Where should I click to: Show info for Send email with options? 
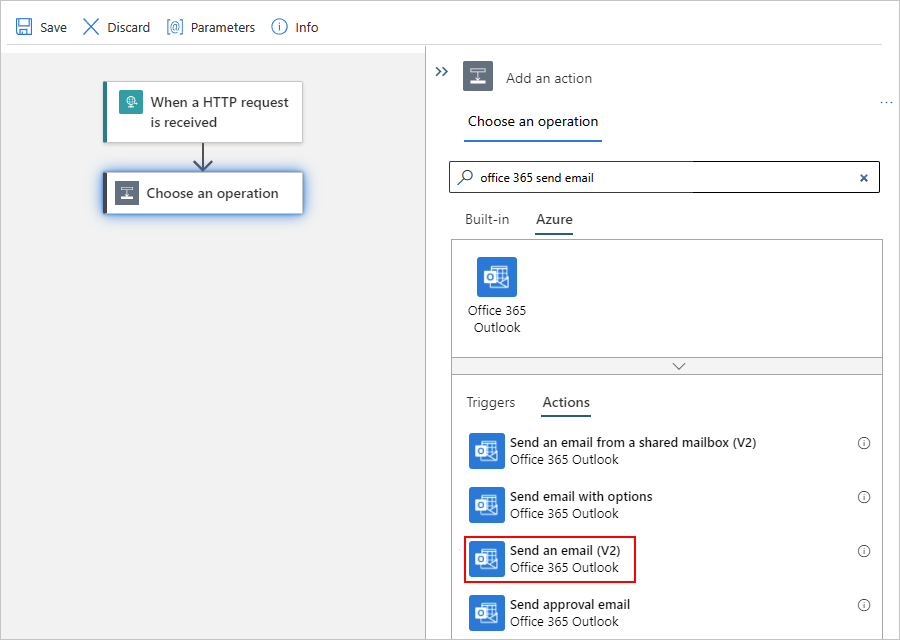pos(864,497)
